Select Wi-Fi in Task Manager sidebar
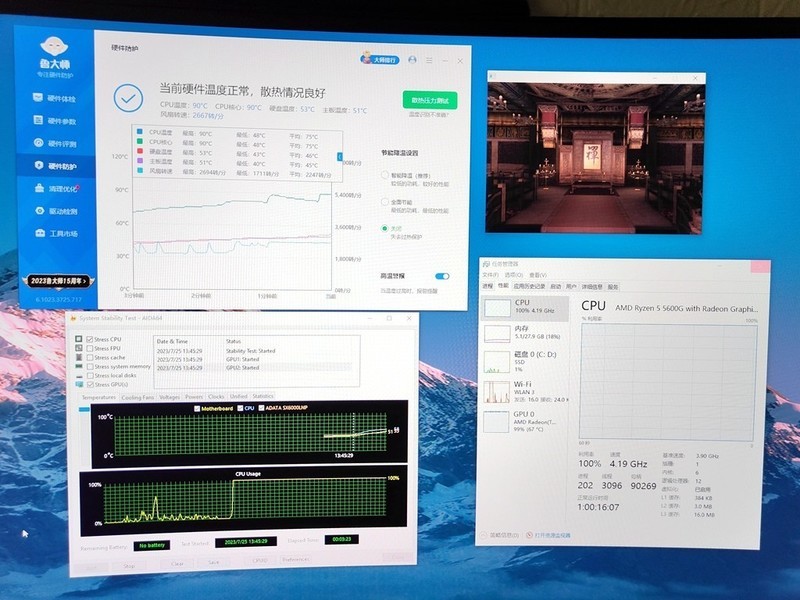The image size is (800, 600). pyautogui.click(x=525, y=391)
